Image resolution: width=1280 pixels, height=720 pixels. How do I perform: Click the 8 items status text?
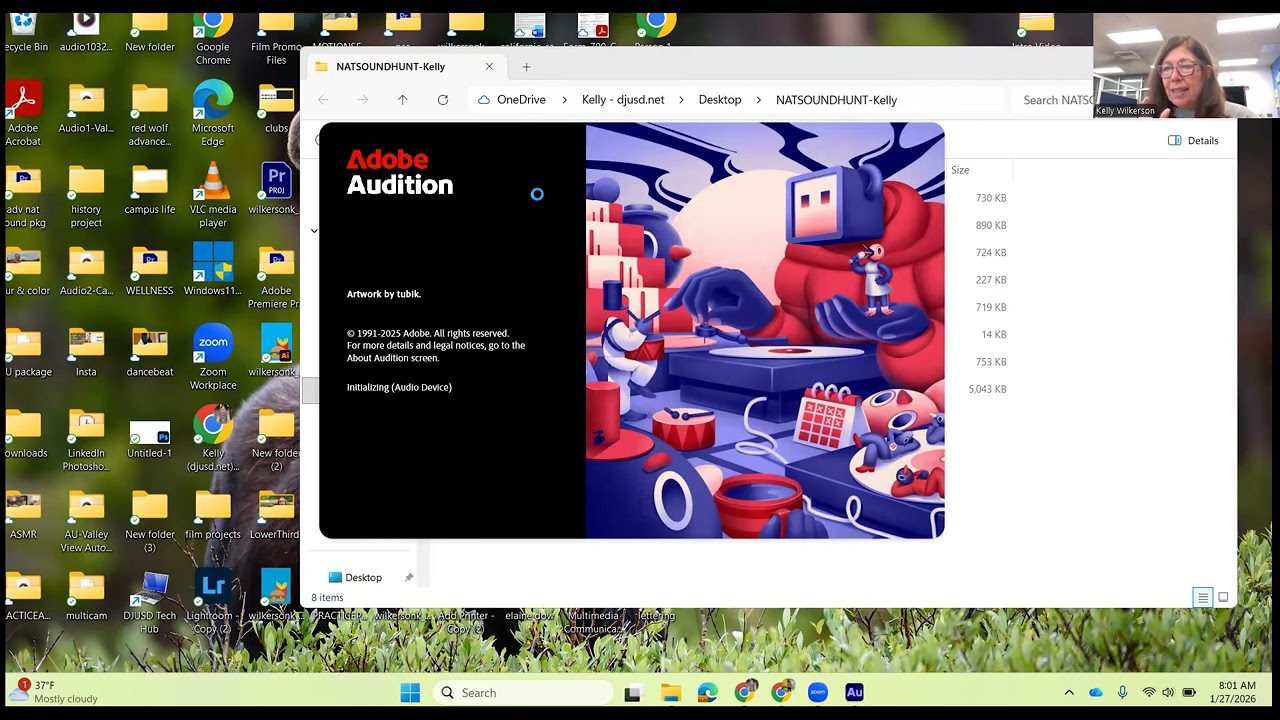pos(327,598)
